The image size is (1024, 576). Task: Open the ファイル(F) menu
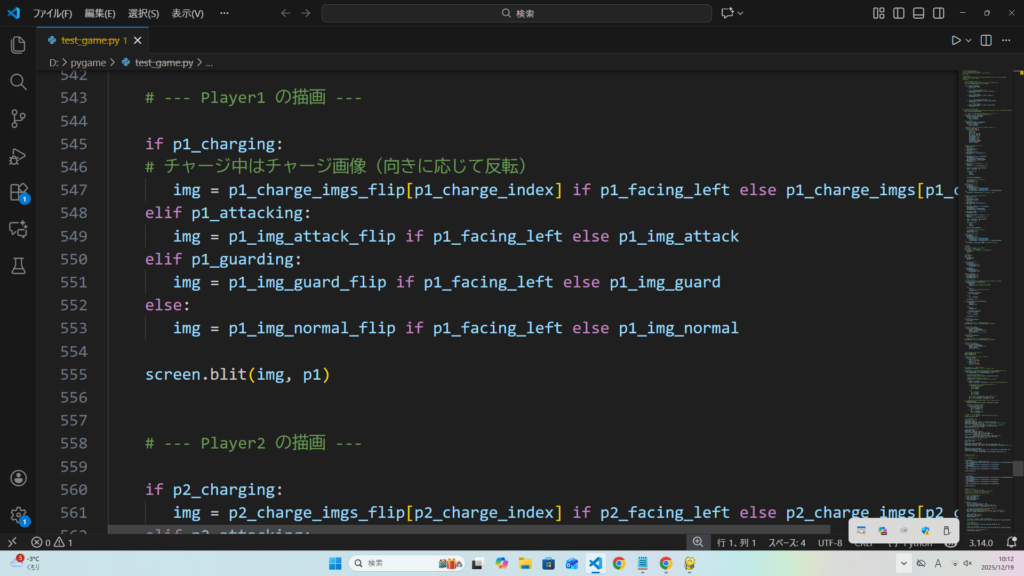click(53, 14)
